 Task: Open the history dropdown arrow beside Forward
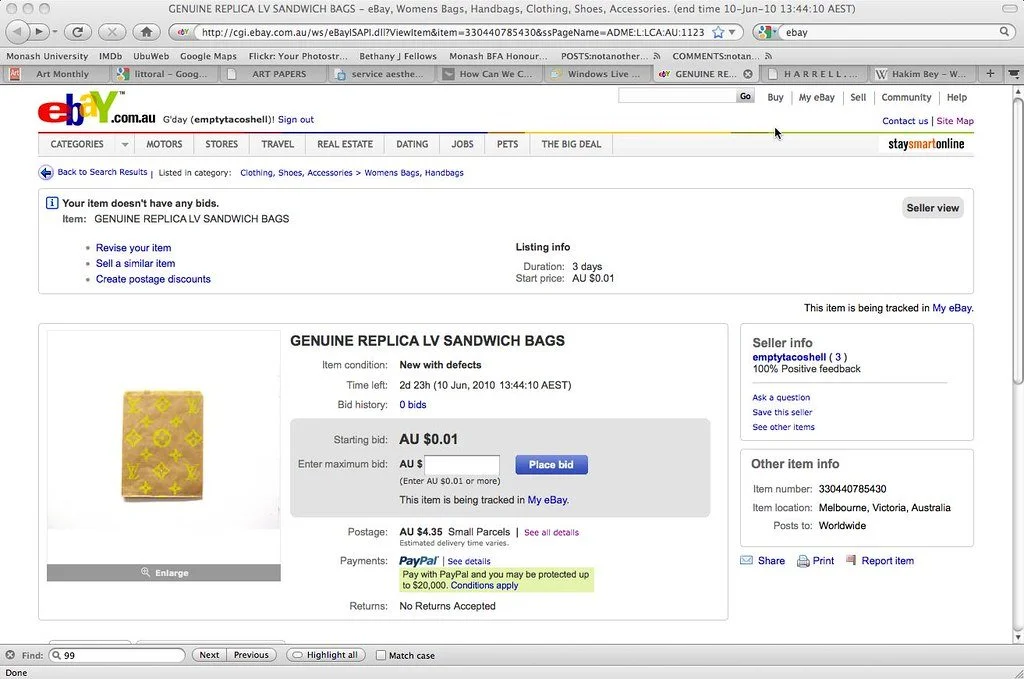pos(55,31)
